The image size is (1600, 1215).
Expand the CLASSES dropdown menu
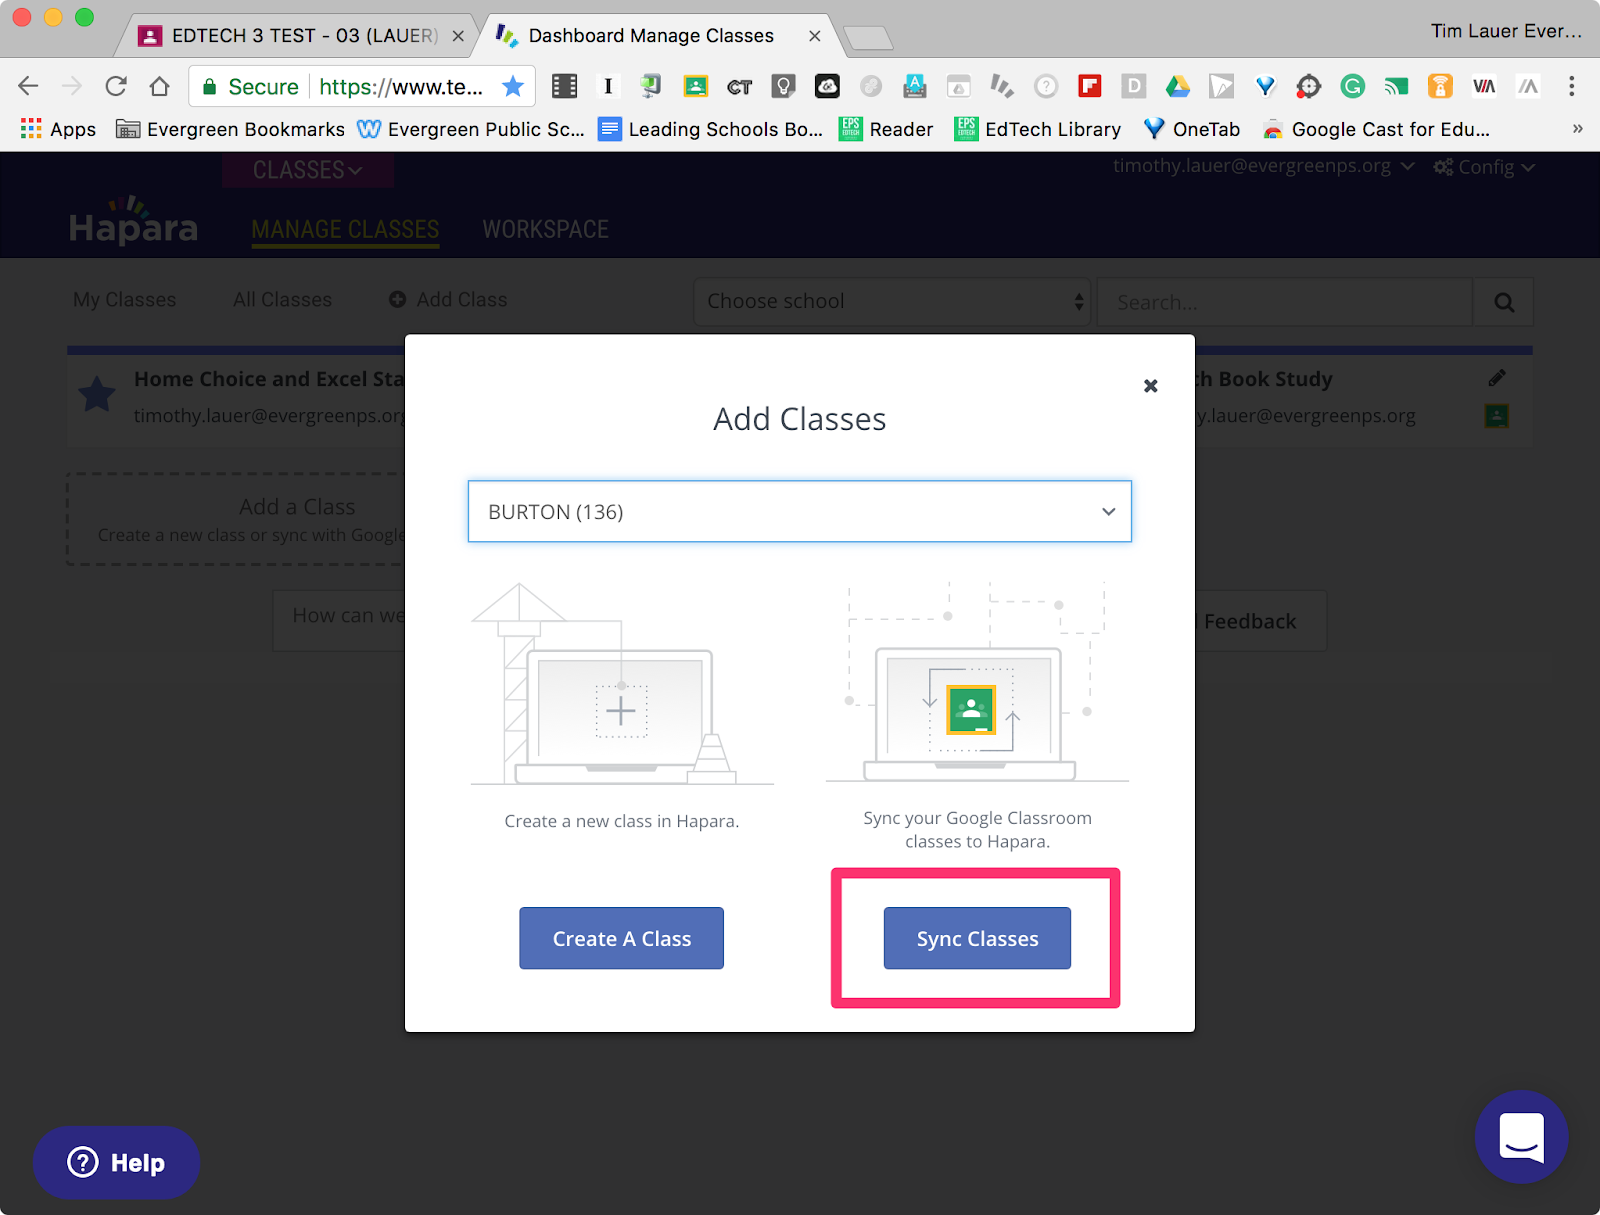pos(307,170)
